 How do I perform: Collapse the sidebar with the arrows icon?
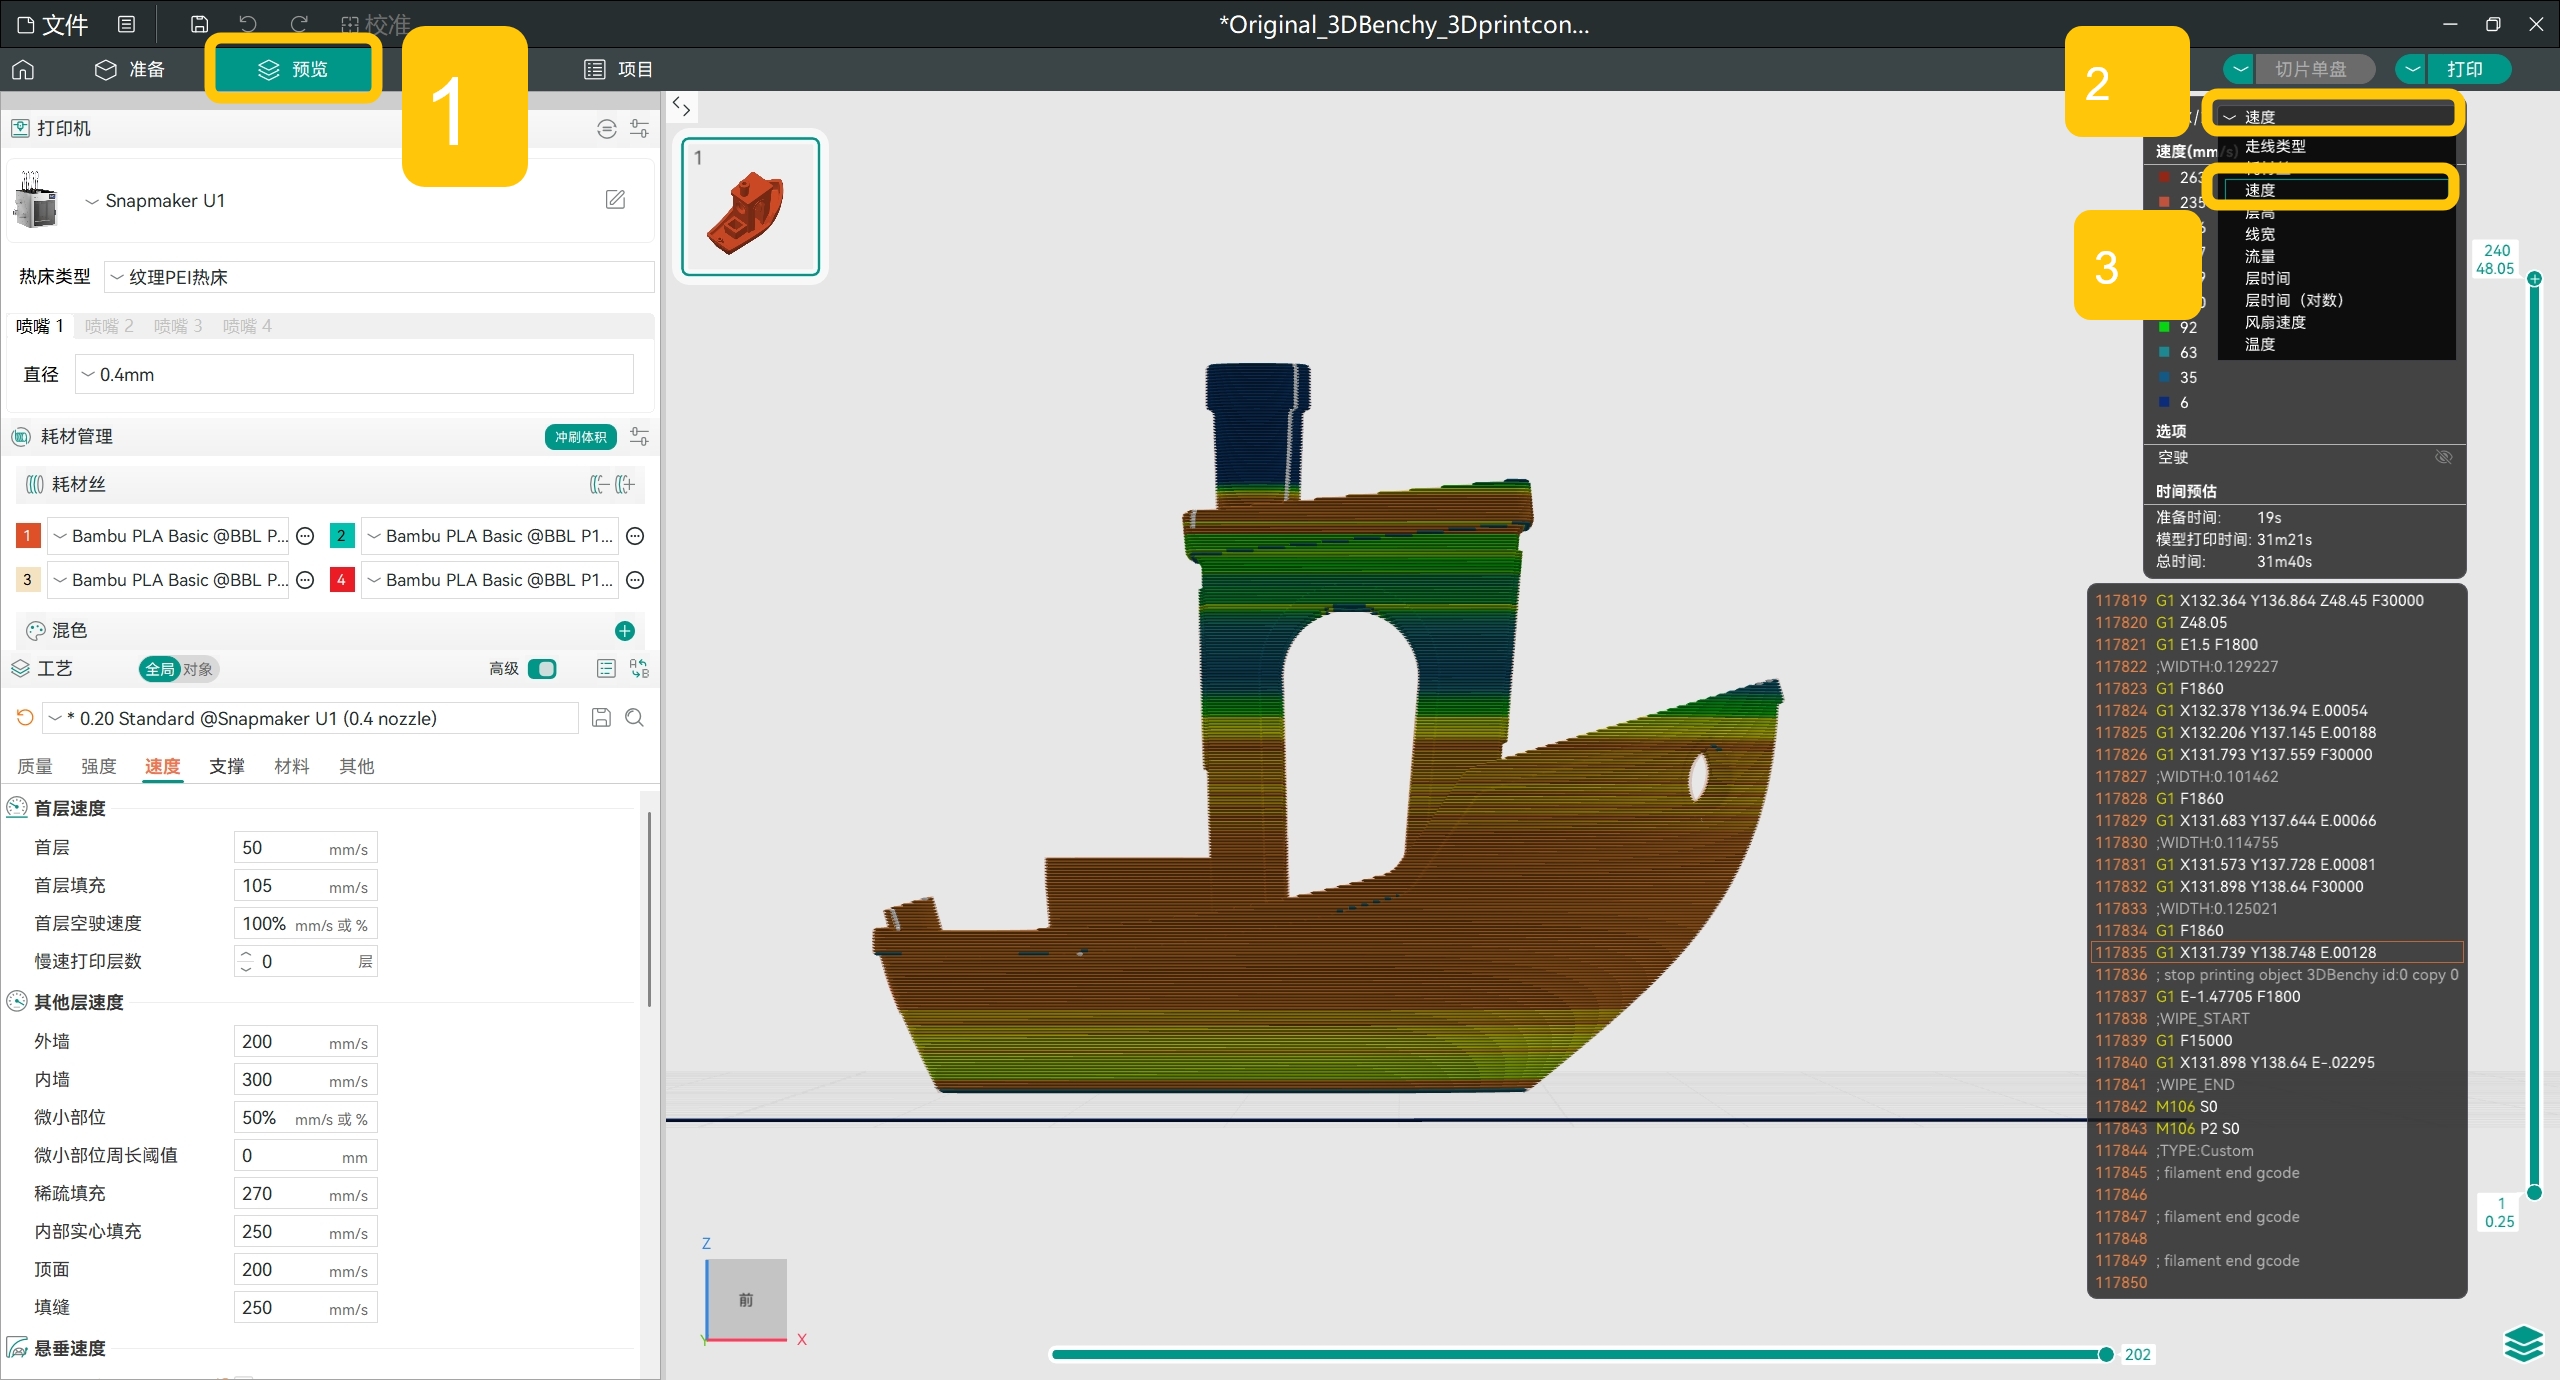(681, 106)
